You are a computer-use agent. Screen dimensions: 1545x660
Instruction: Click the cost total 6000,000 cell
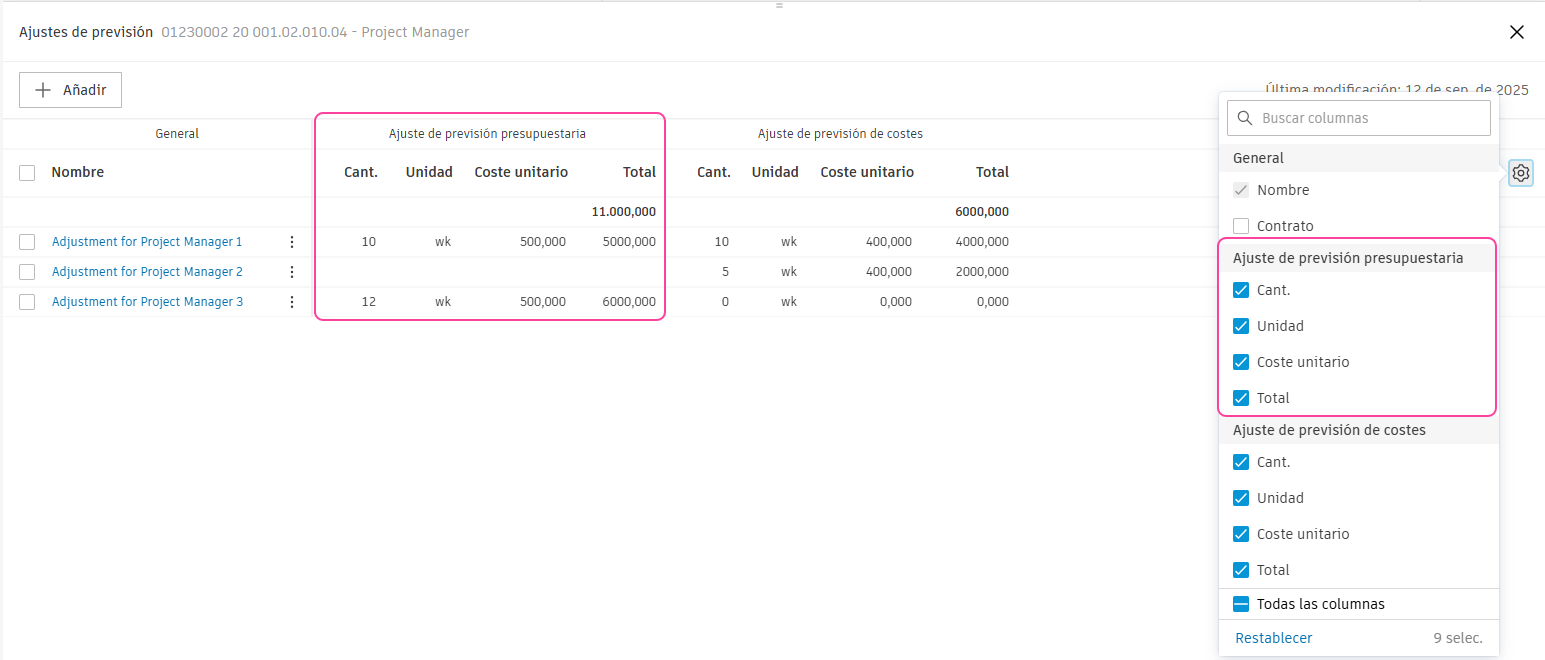(982, 212)
